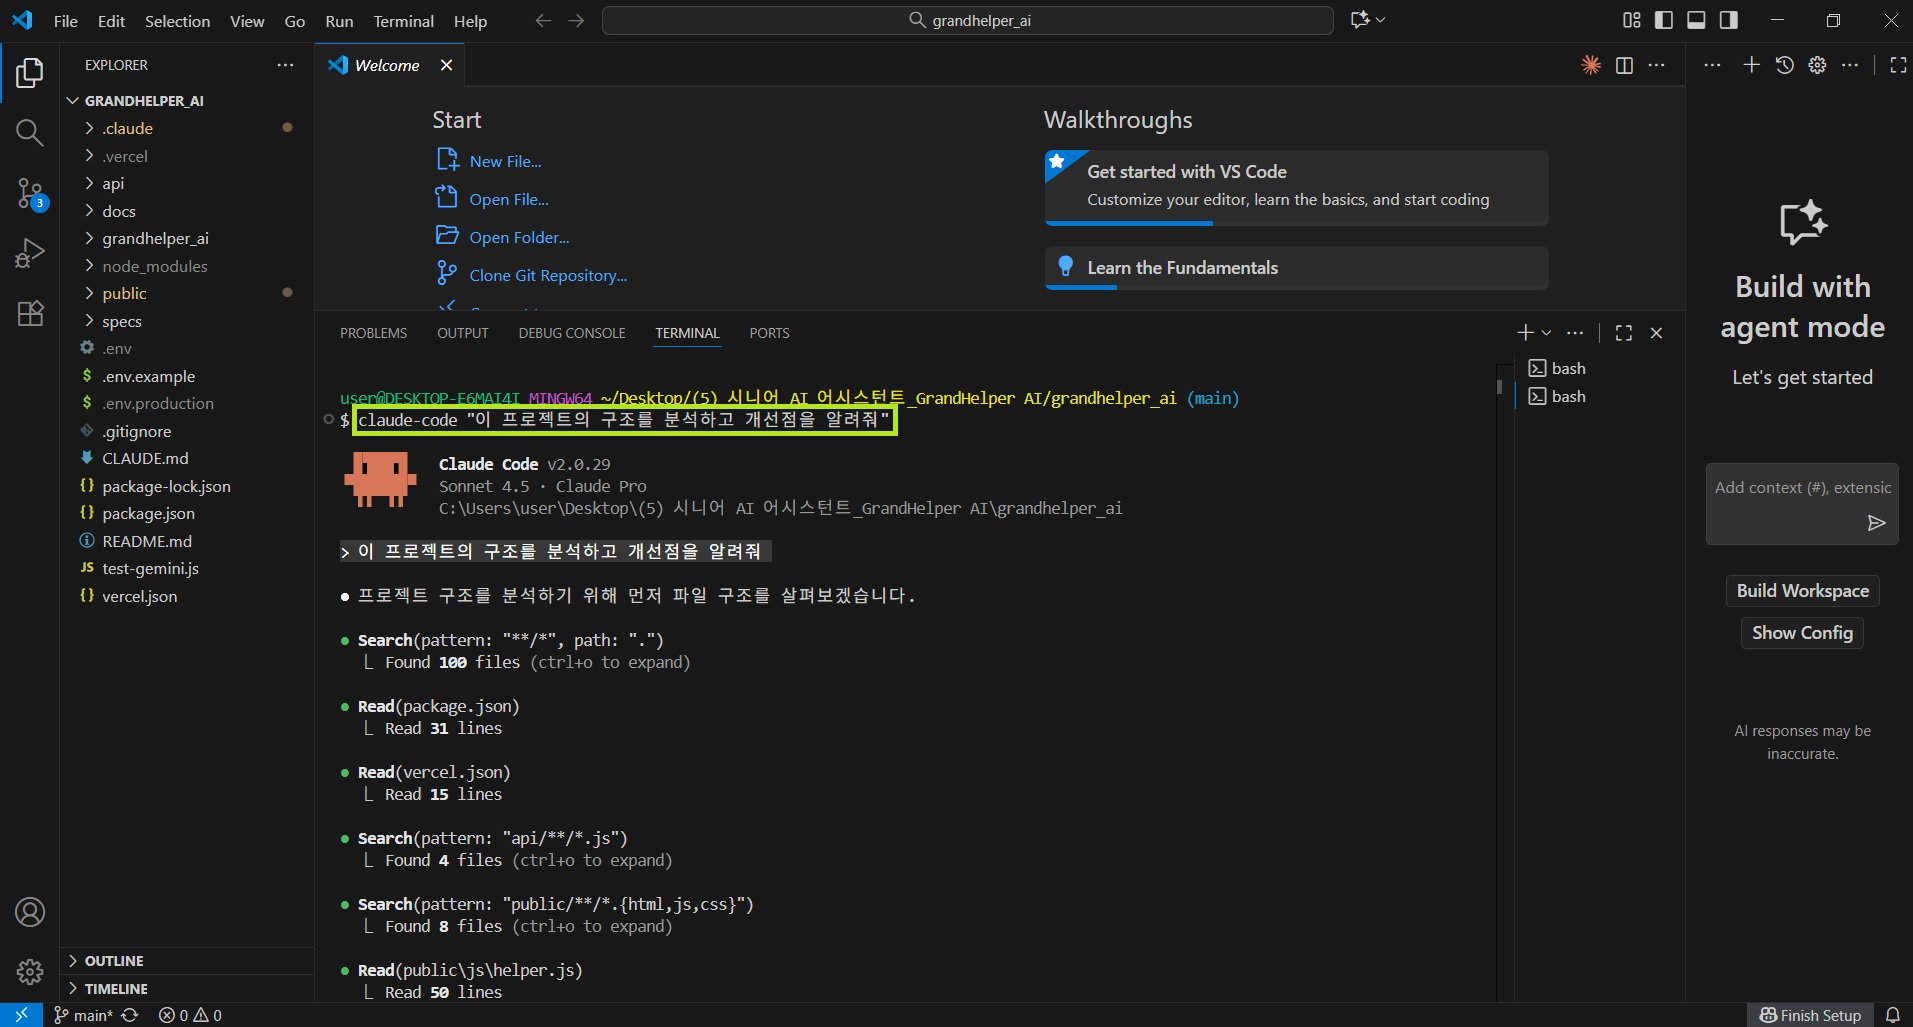
Task: Click the chat Add context input field
Action: click(1790, 488)
